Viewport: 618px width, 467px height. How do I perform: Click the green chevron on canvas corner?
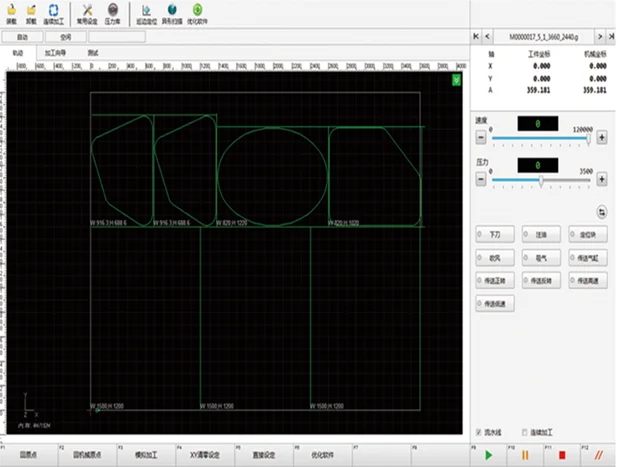[456, 79]
